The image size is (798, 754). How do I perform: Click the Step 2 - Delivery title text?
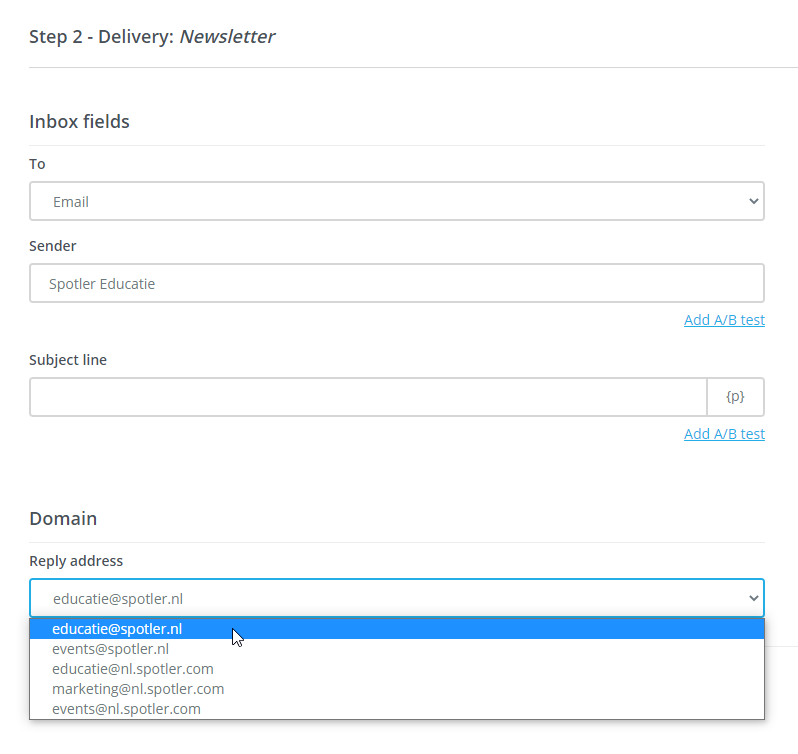[x=101, y=37]
